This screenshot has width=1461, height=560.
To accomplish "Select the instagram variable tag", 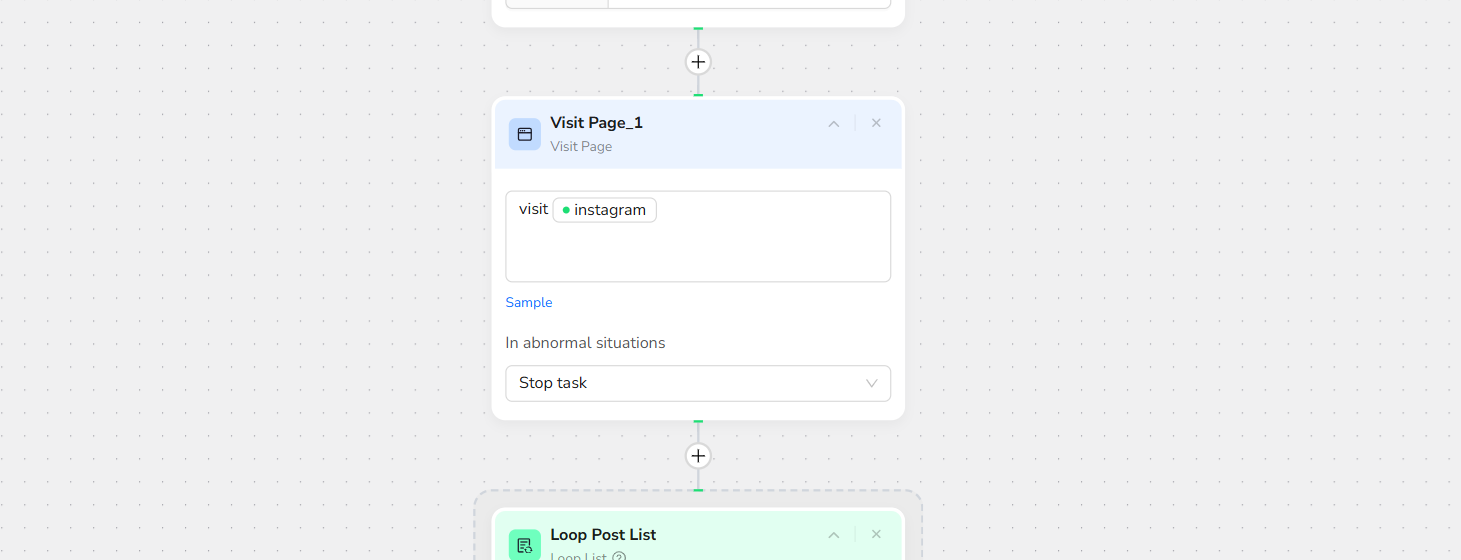I will point(605,210).
